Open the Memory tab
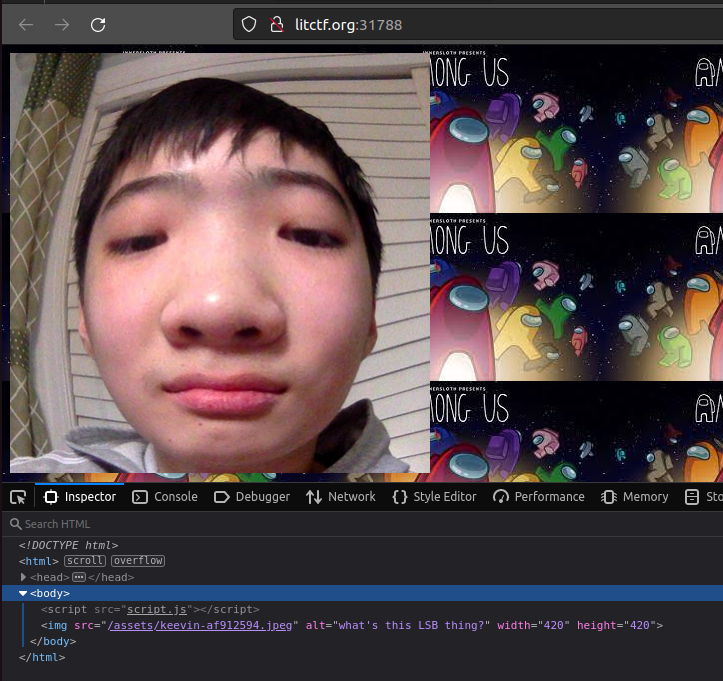The width and height of the screenshot is (723, 681). click(635, 497)
